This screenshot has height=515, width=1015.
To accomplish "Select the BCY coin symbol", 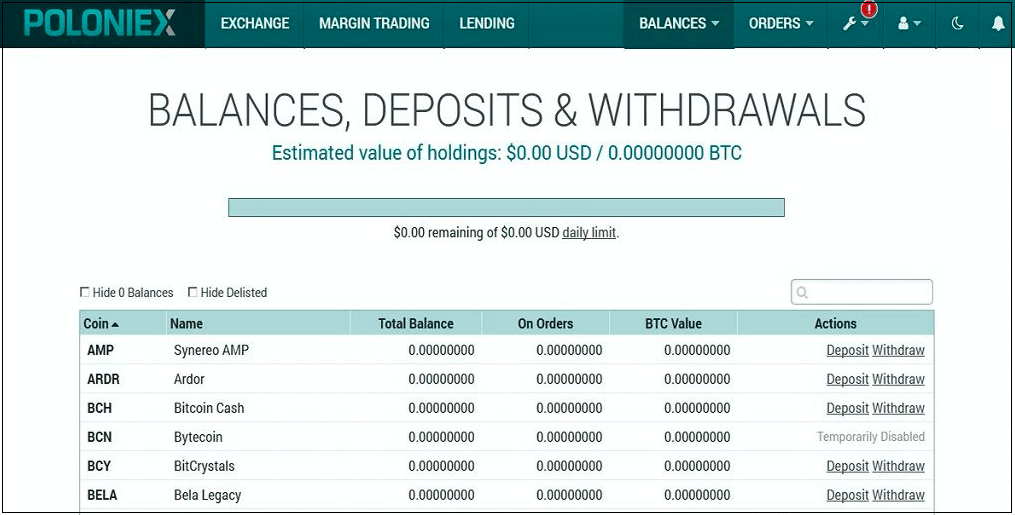I will (99, 466).
